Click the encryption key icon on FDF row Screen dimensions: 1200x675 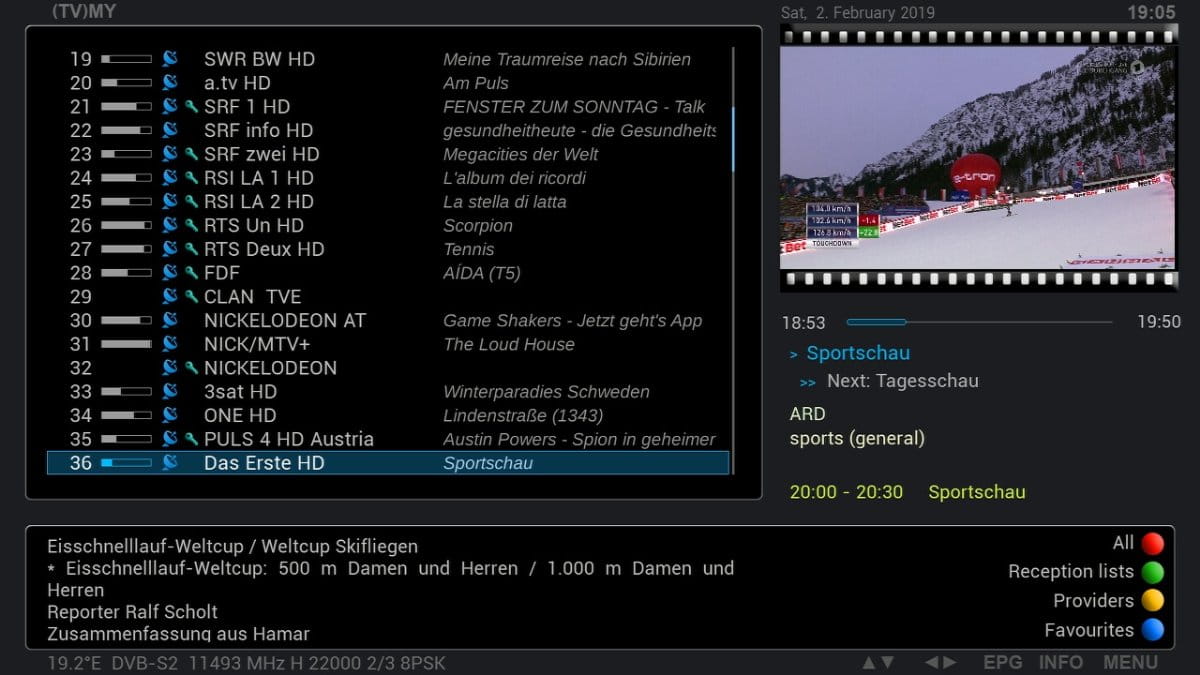(x=191, y=273)
